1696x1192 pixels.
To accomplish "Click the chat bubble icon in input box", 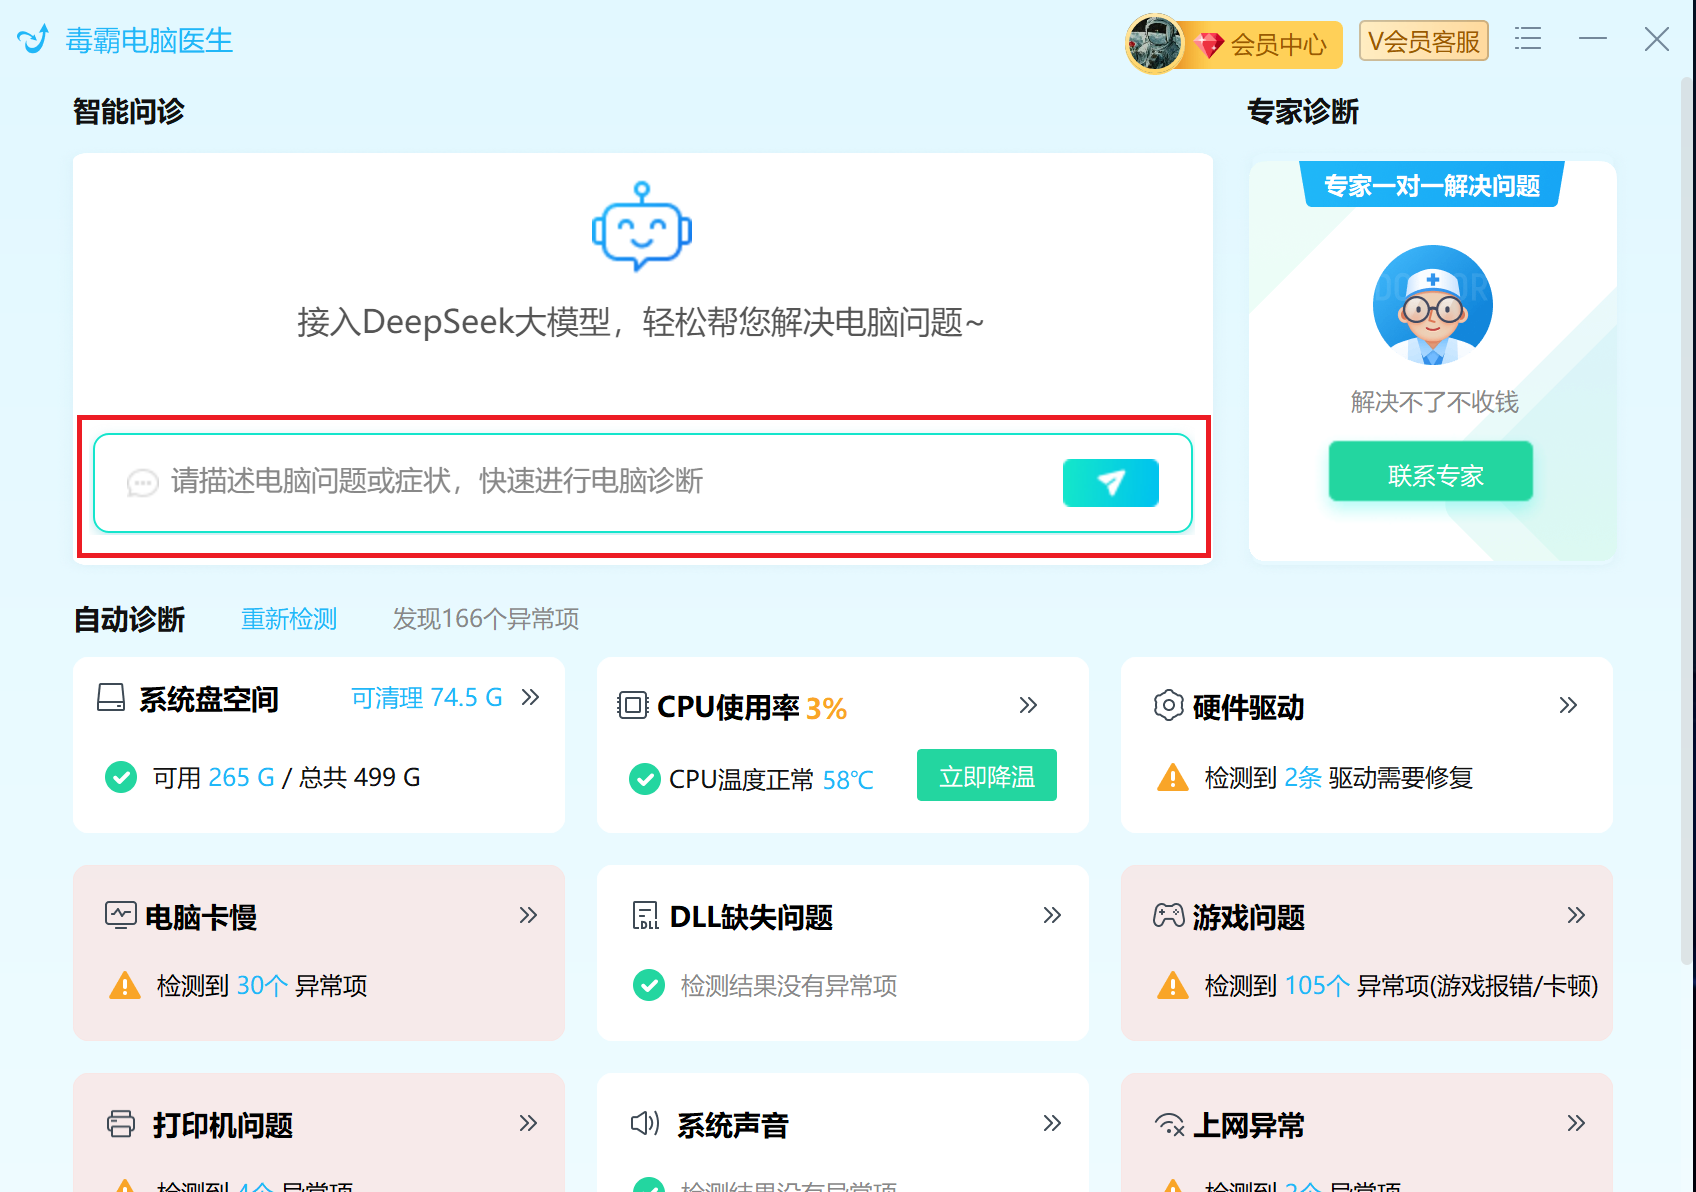I will 142,483.
